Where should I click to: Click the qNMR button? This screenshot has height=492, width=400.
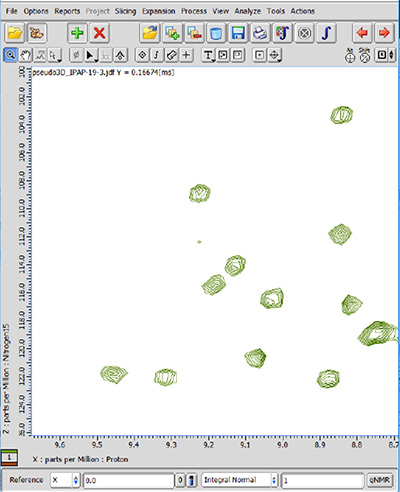pyautogui.click(x=379, y=480)
